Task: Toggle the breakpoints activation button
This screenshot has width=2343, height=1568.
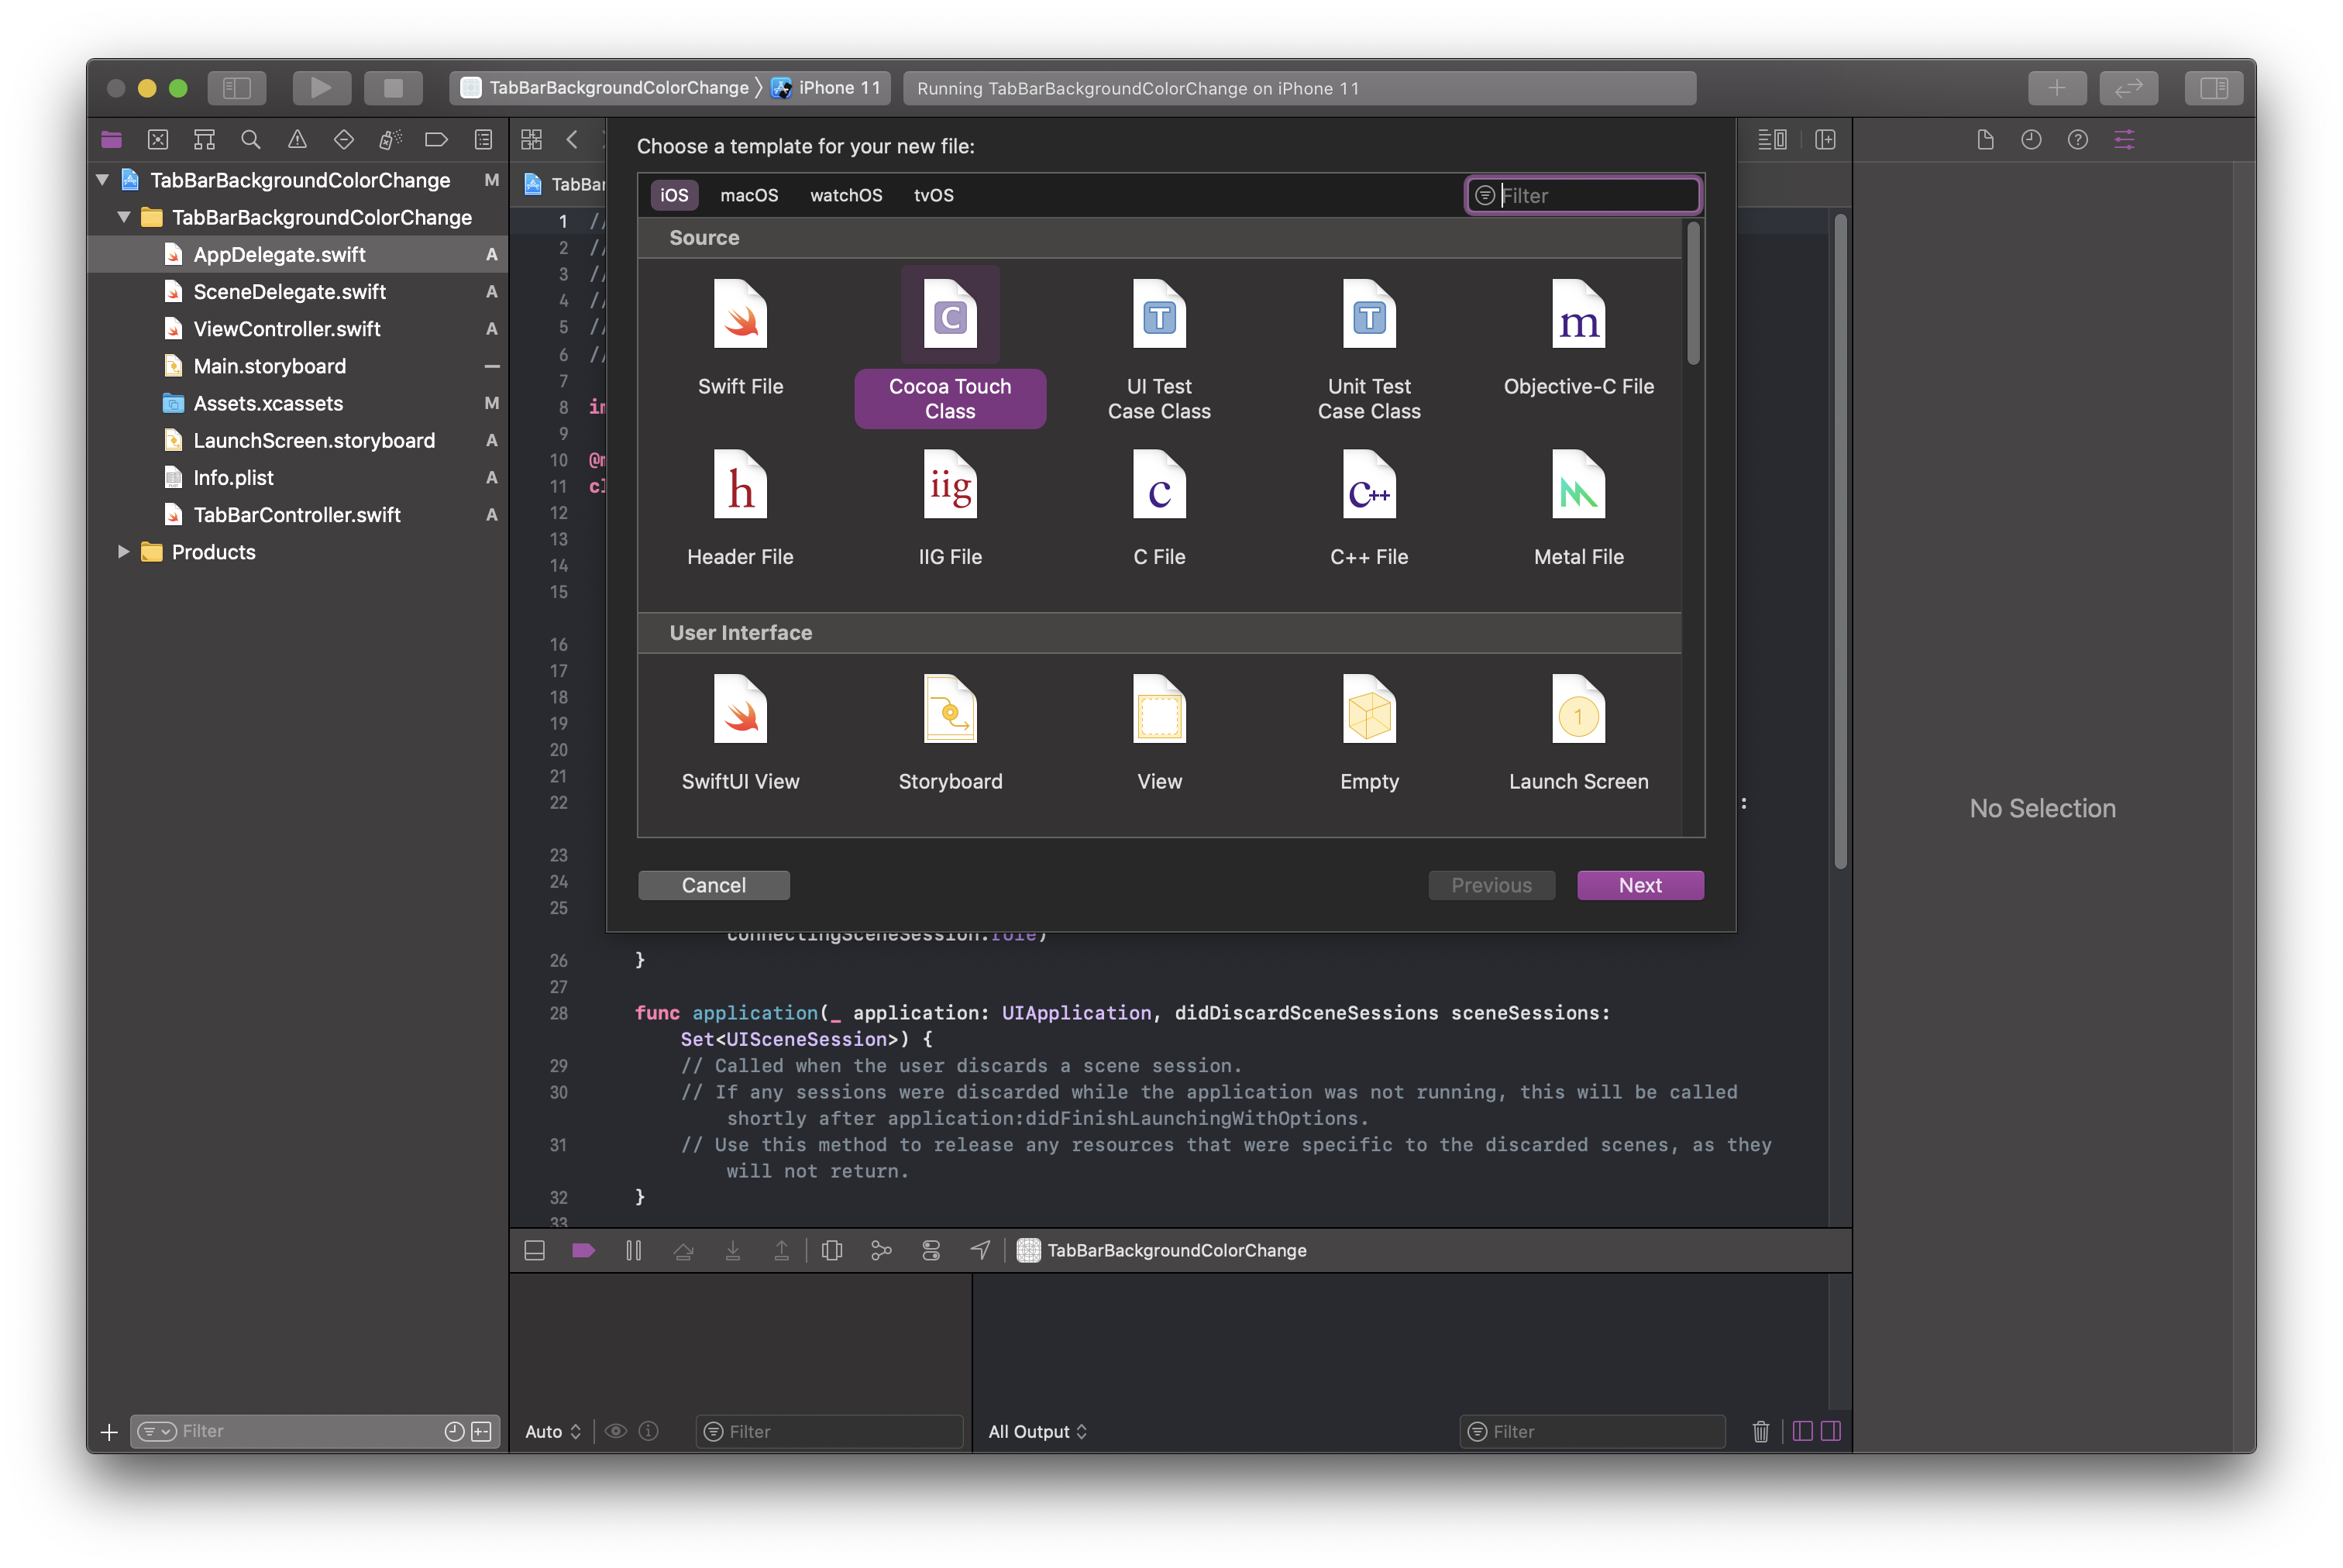Action: coord(583,1250)
